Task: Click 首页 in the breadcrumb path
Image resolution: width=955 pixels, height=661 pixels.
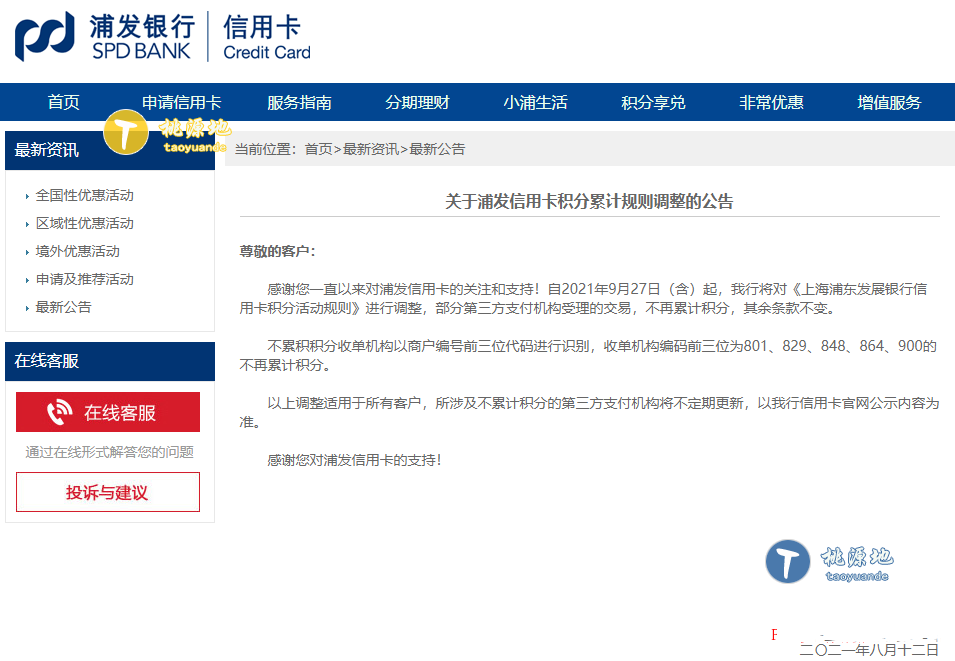Action: (319, 149)
